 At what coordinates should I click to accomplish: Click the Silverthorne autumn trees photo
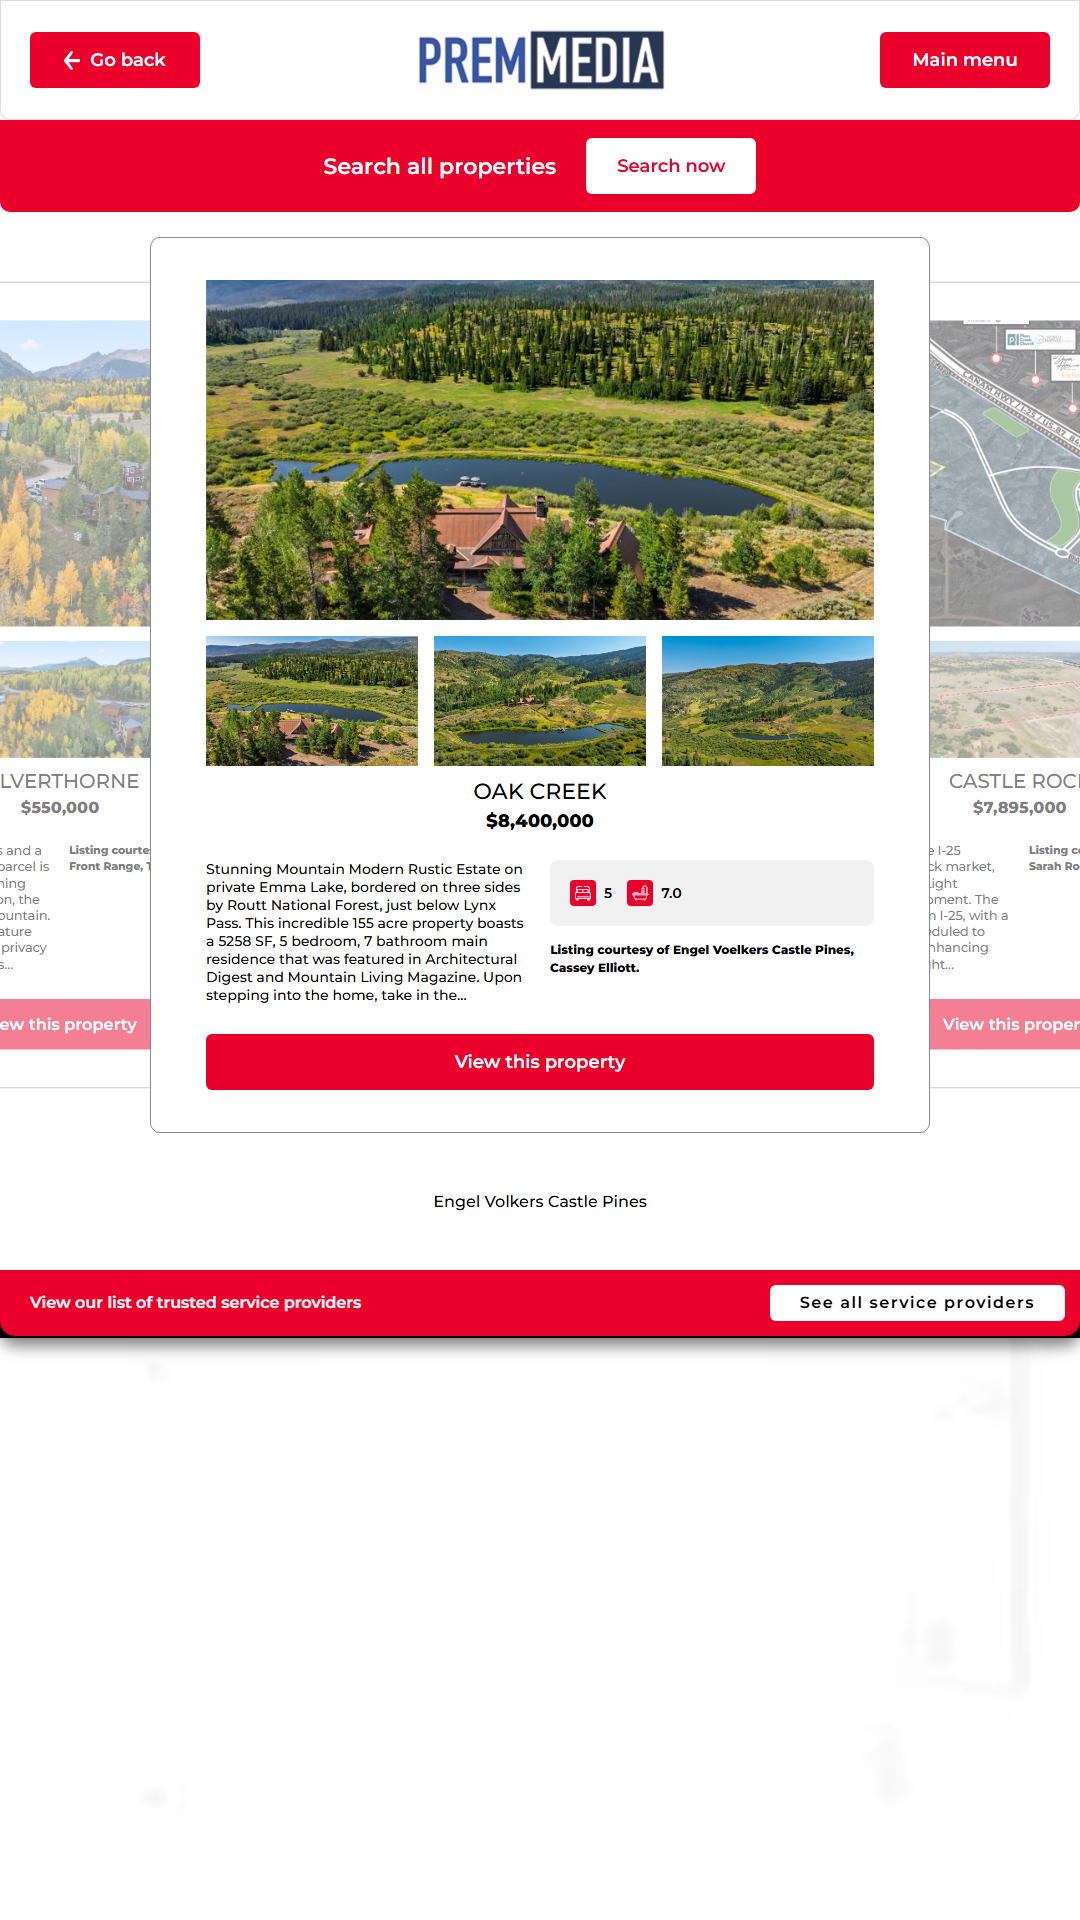(75, 473)
